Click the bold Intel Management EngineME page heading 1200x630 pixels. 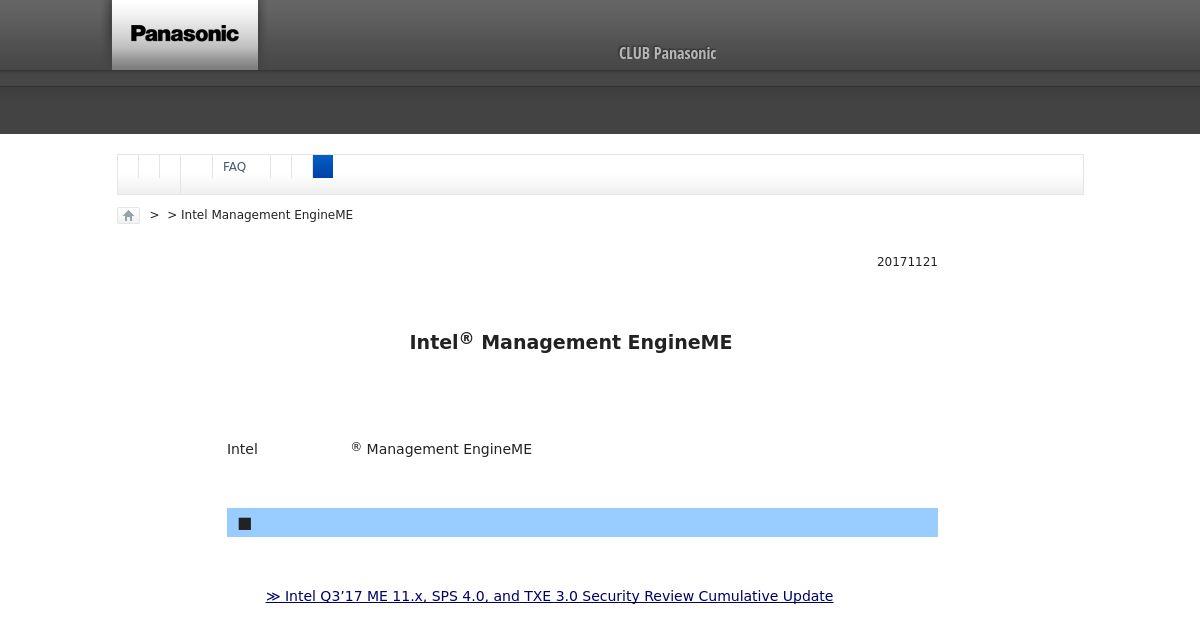pyautogui.click(x=570, y=342)
